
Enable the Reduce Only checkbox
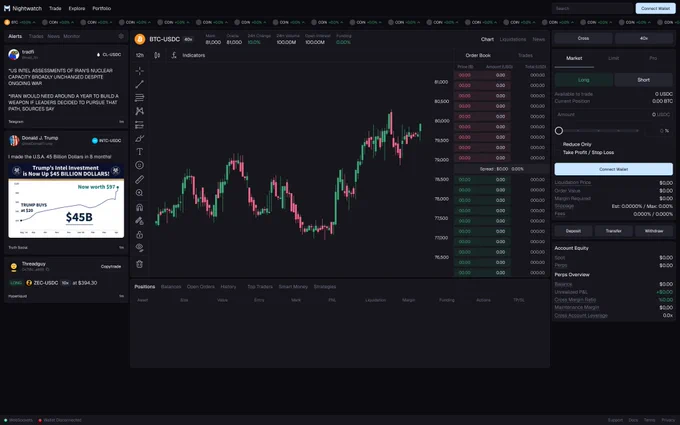559,144
